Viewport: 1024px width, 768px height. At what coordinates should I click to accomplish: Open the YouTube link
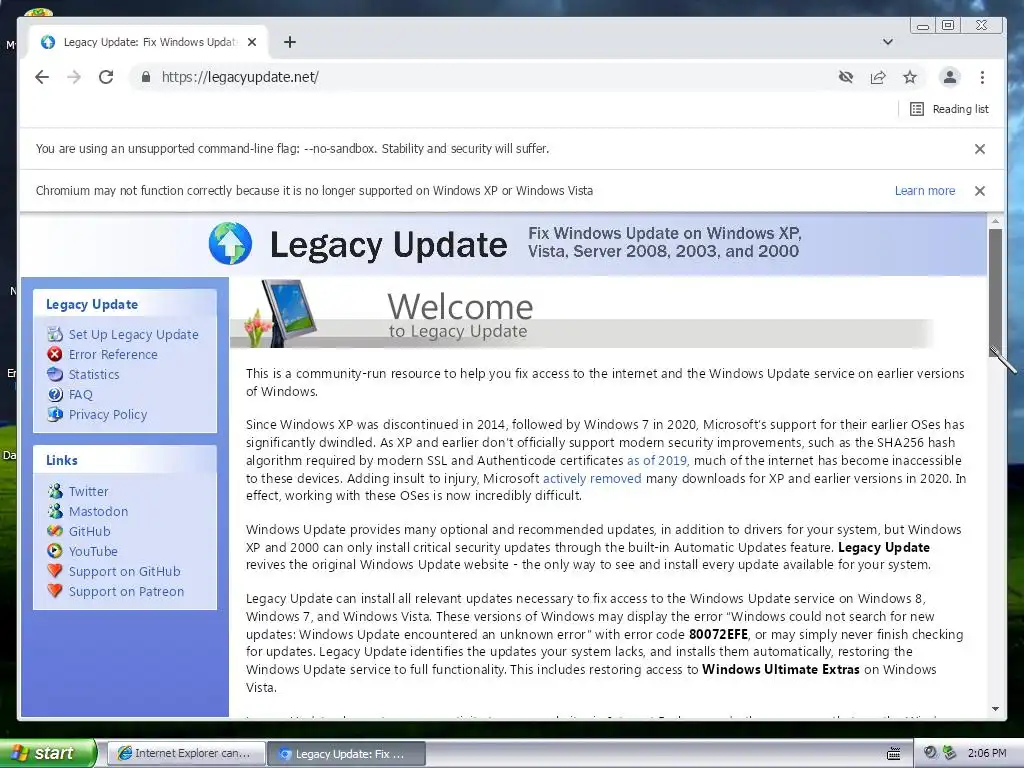pos(93,552)
